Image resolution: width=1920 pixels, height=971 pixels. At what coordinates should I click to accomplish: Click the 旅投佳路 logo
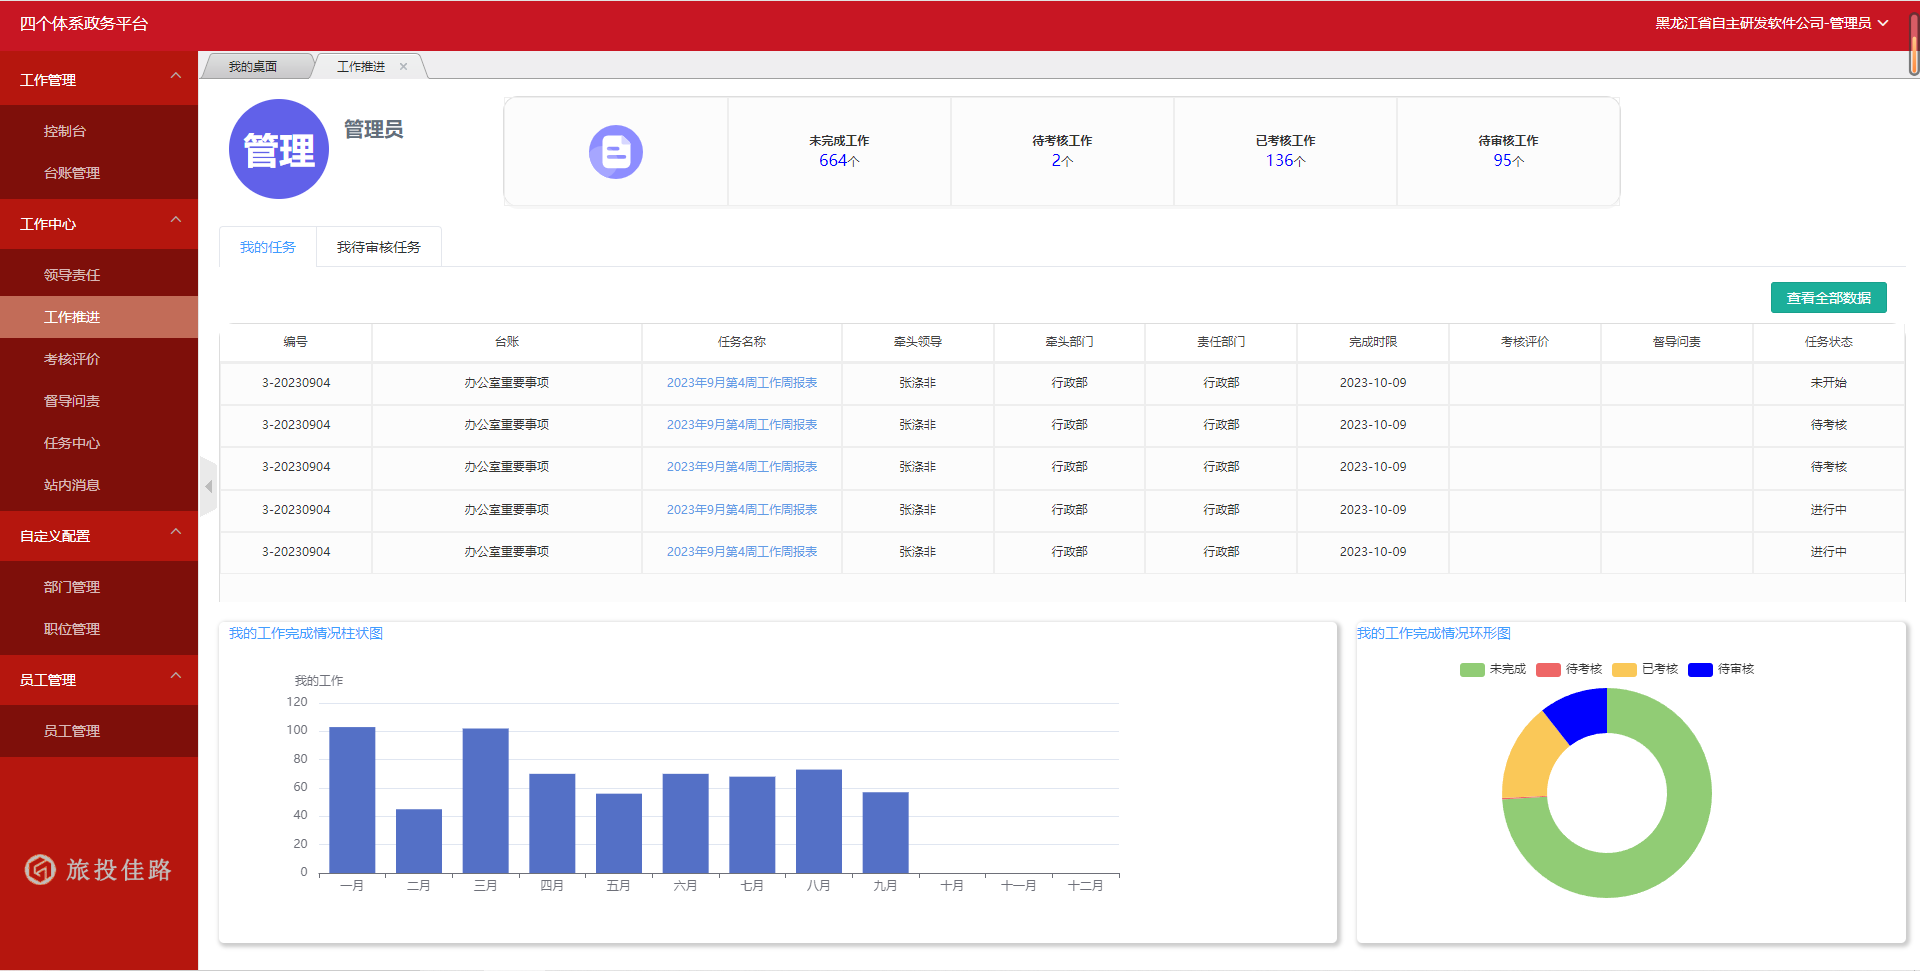99,870
